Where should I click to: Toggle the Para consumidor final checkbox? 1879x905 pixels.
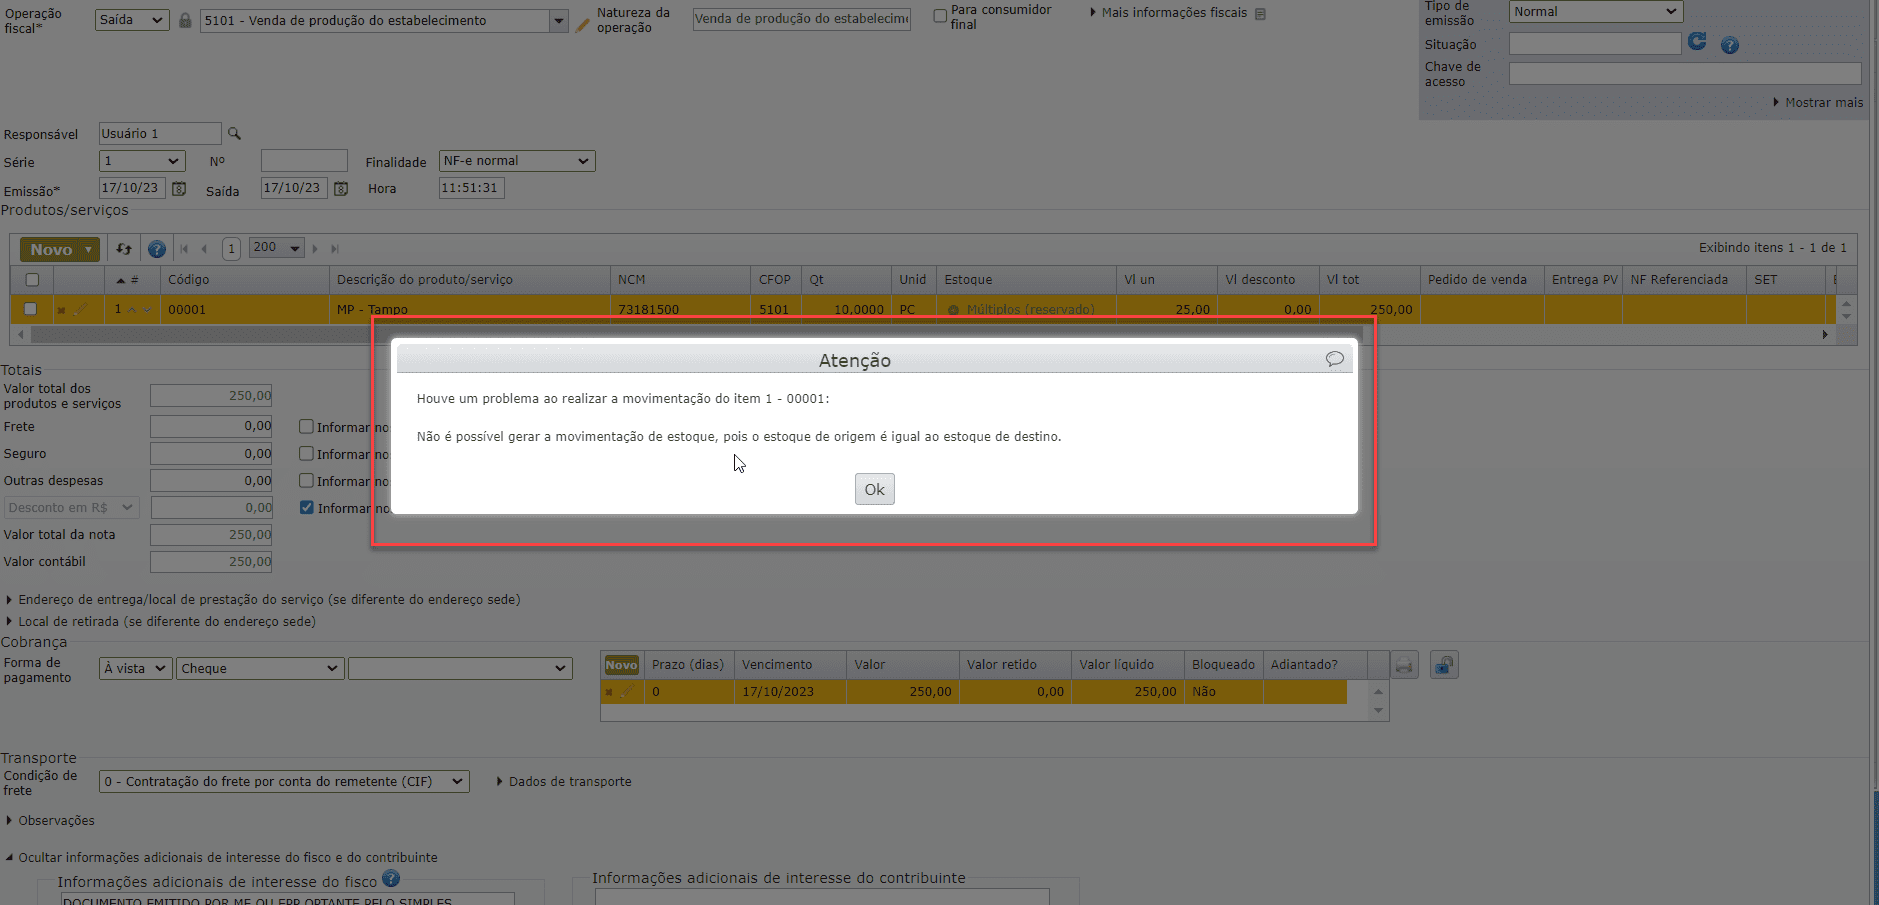click(940, 16)
